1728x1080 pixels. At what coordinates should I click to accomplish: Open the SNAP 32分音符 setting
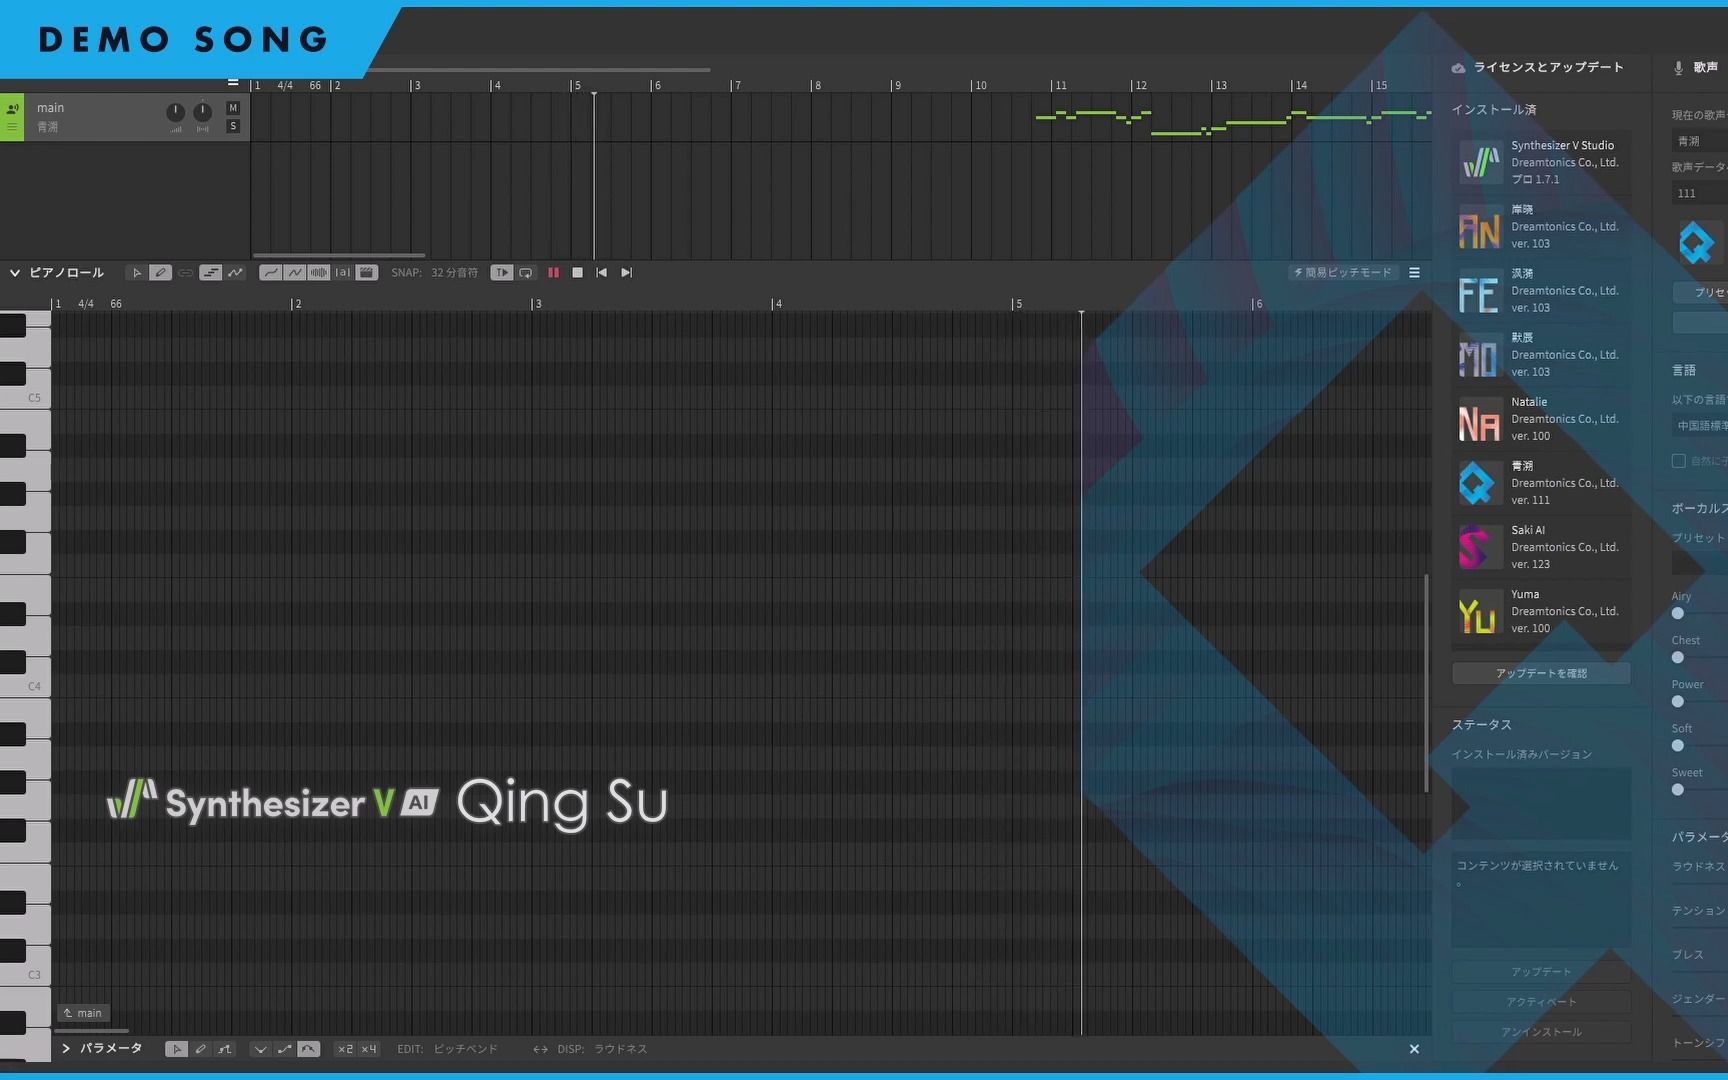454,273
